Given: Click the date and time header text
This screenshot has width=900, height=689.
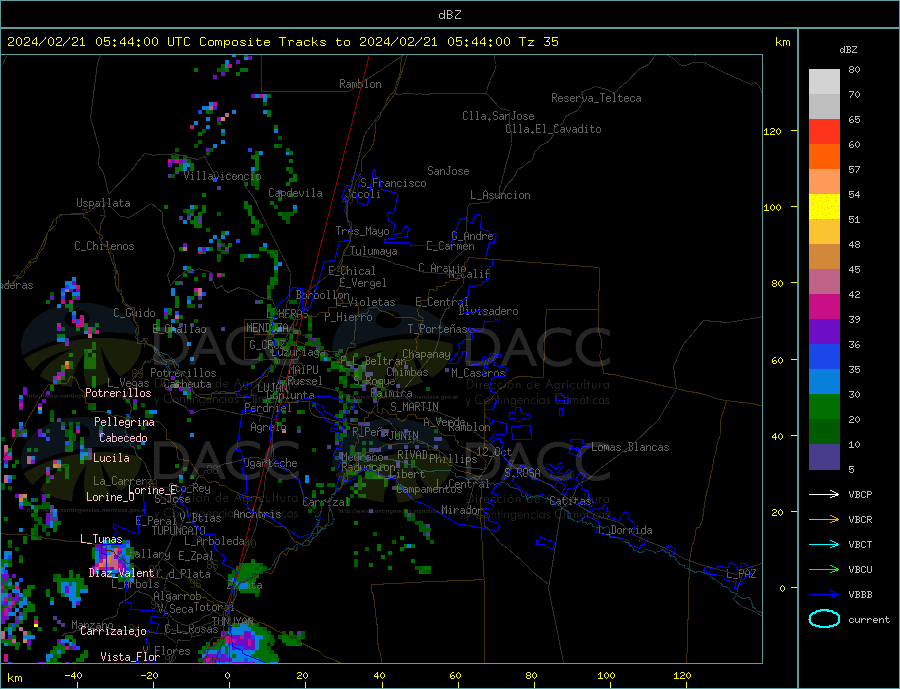Looking at the screenshot, I should click(x=283, y=41).
